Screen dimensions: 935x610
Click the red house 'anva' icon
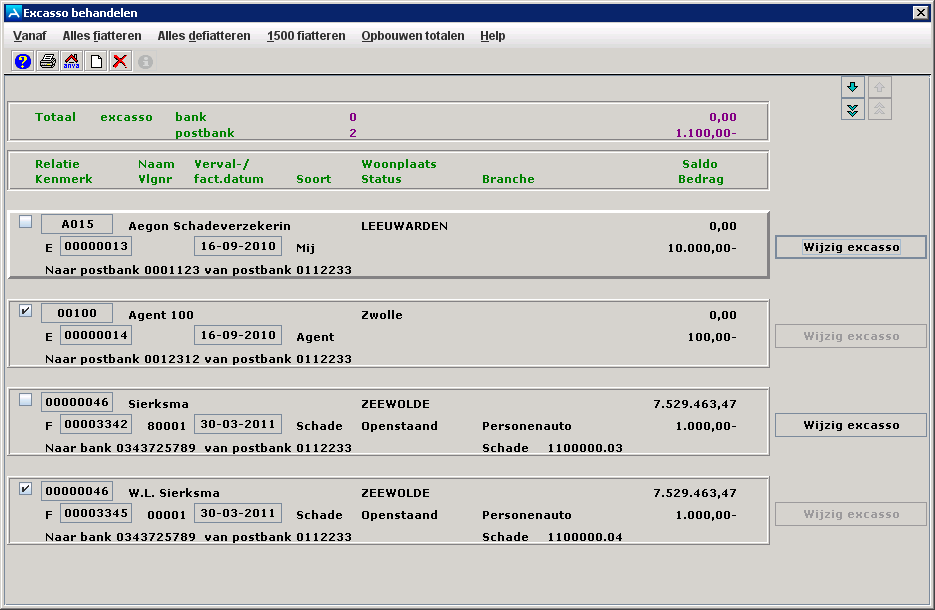coord(72,62)
